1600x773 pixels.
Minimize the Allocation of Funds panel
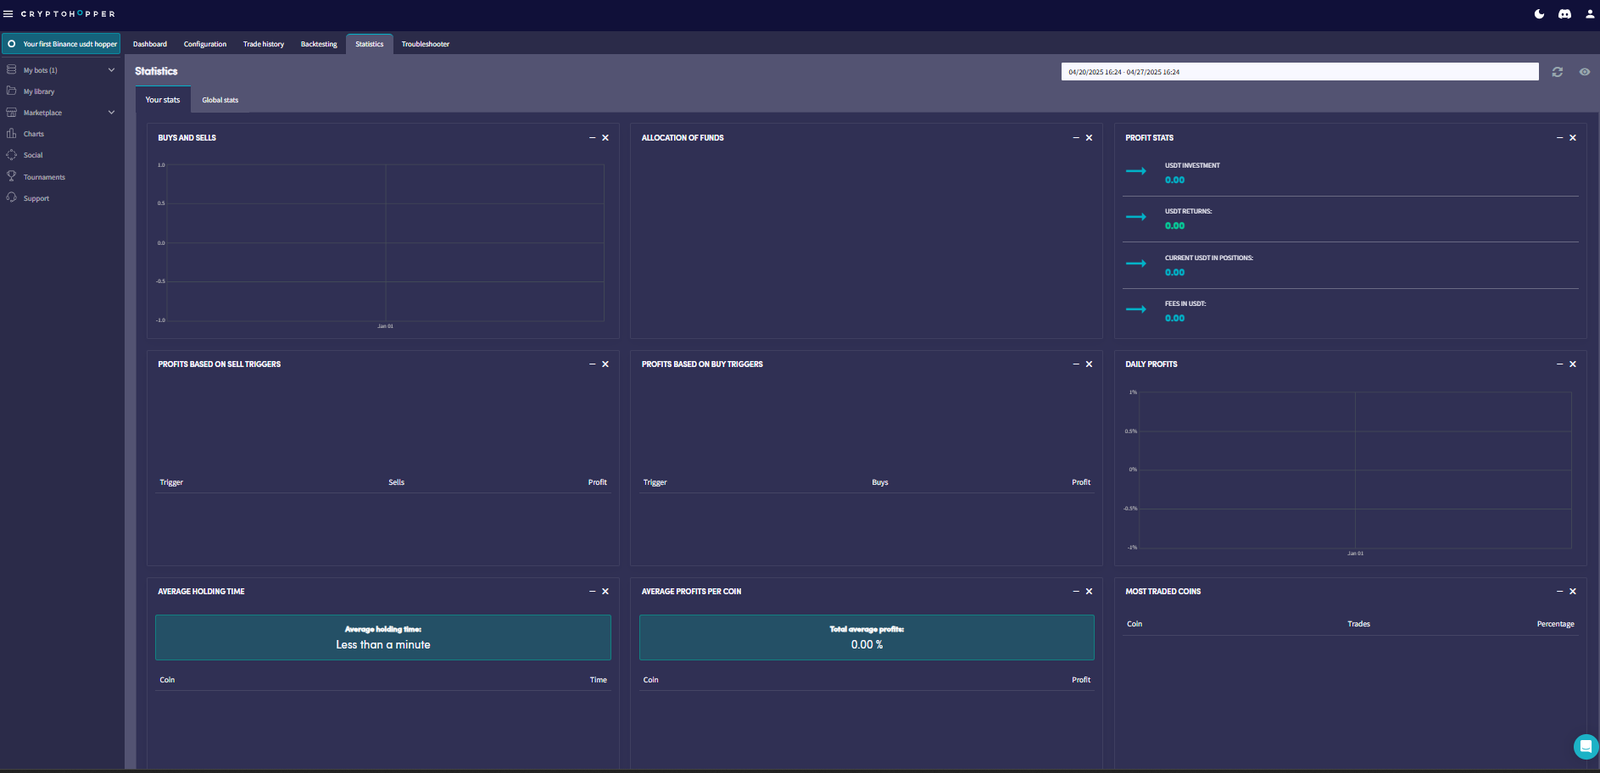click(1076, 138)
